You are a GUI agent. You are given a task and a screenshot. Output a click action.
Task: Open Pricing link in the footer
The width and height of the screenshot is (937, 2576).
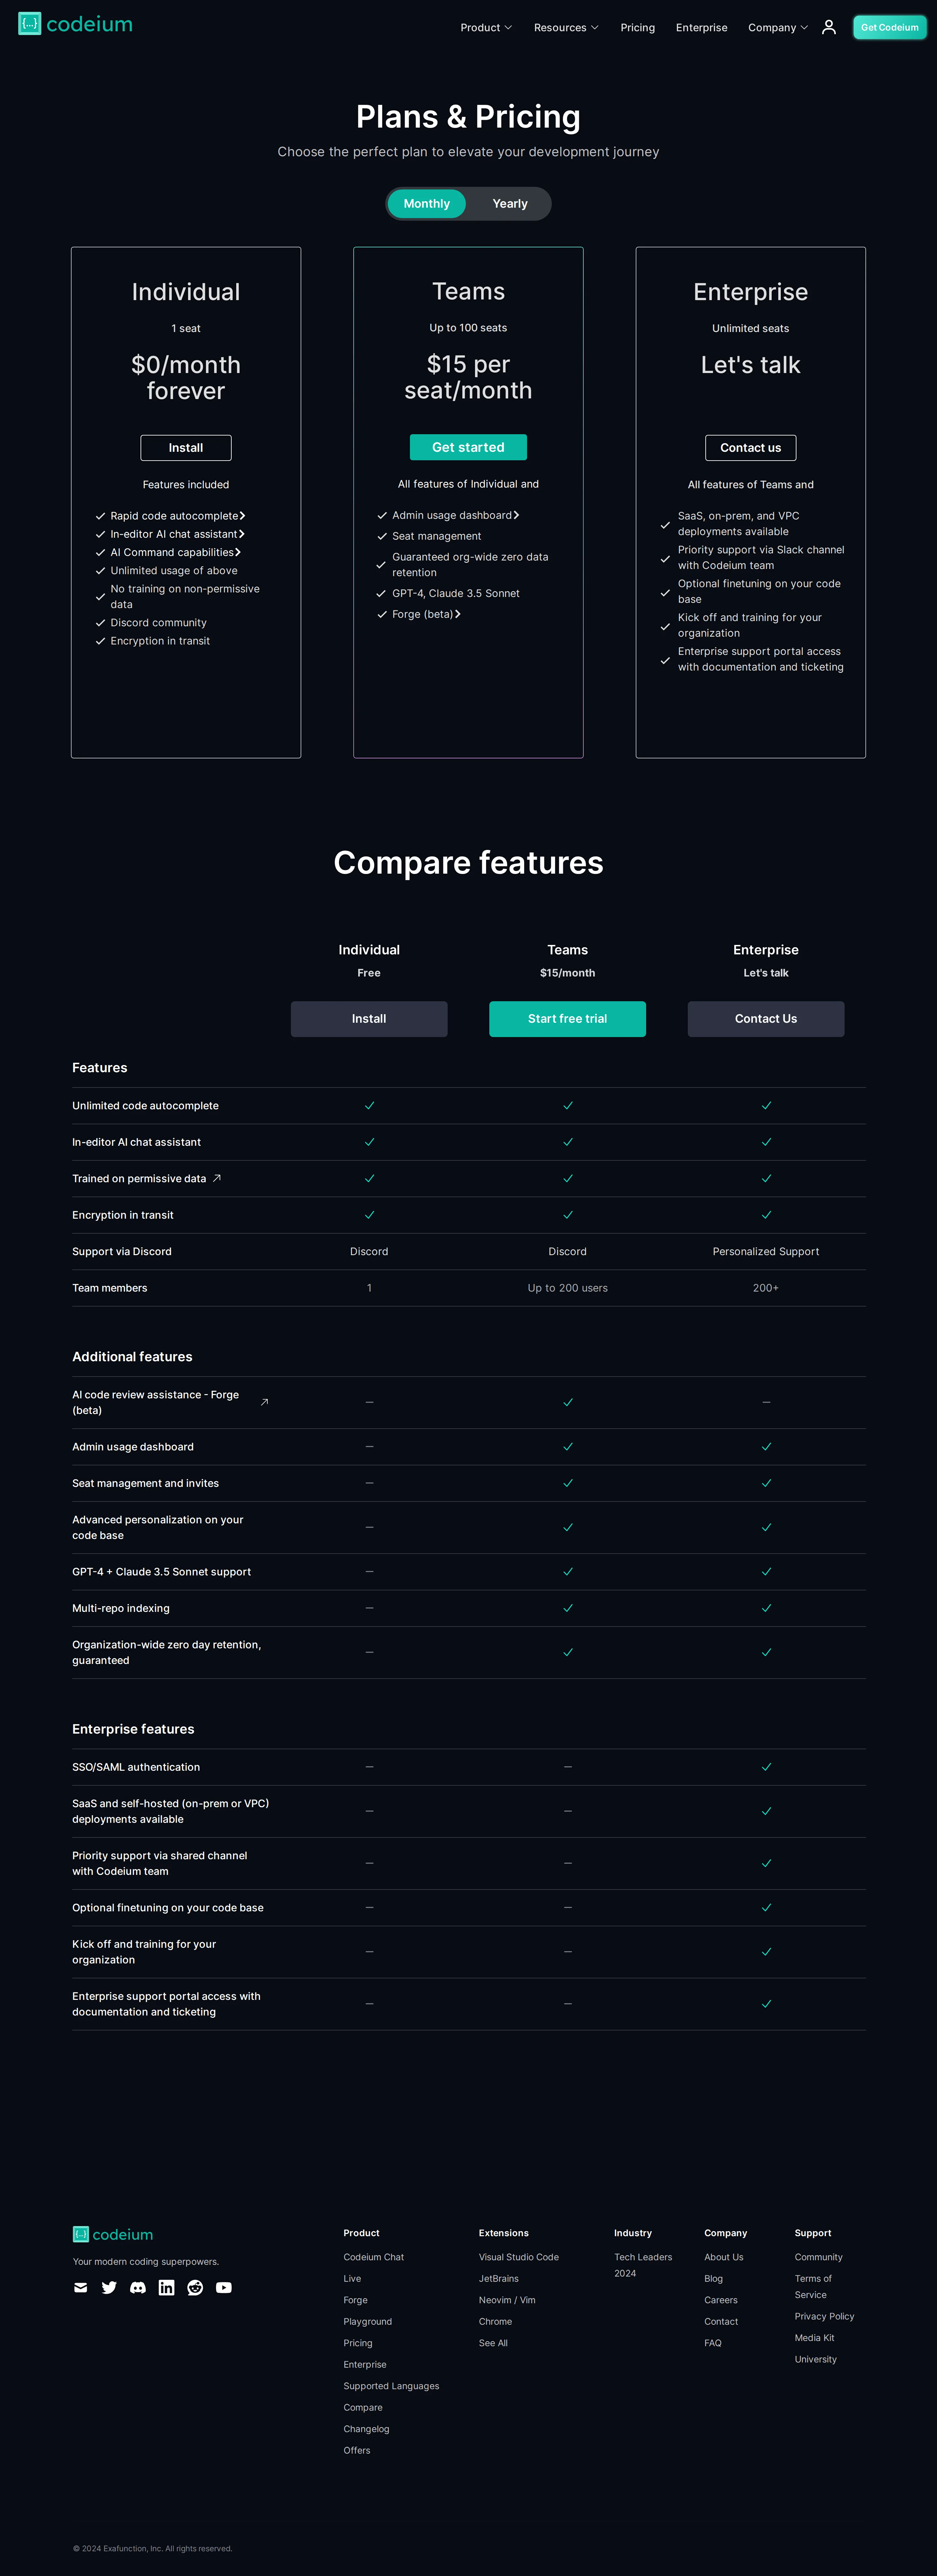(x=358, y=2343)
